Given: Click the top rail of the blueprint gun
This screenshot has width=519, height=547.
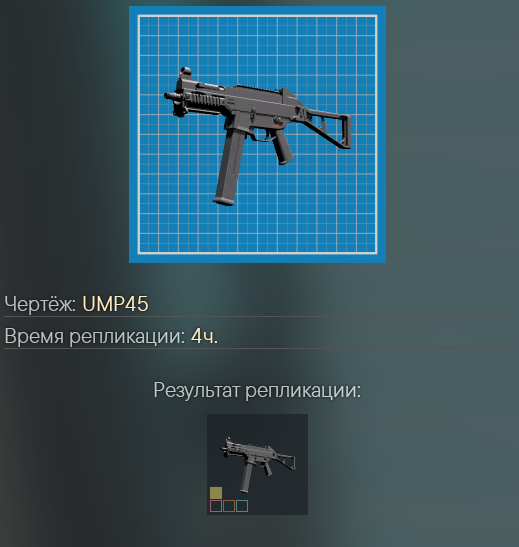Looking at the screenshot, I should [x=258, y=89].
